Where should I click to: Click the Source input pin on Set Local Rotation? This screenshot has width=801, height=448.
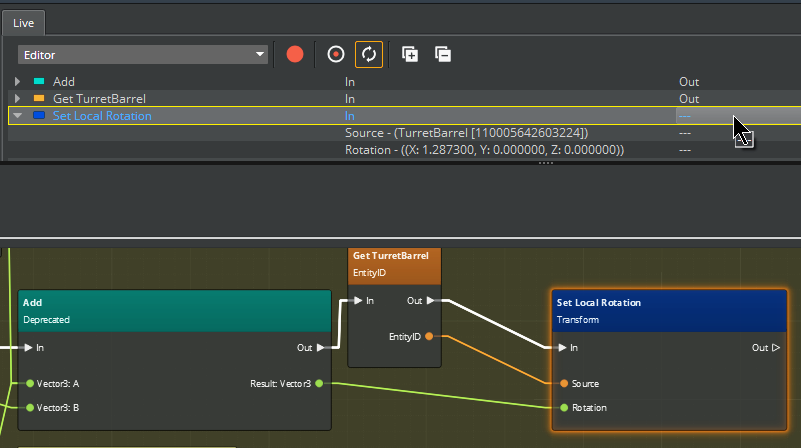coord(564,383)
